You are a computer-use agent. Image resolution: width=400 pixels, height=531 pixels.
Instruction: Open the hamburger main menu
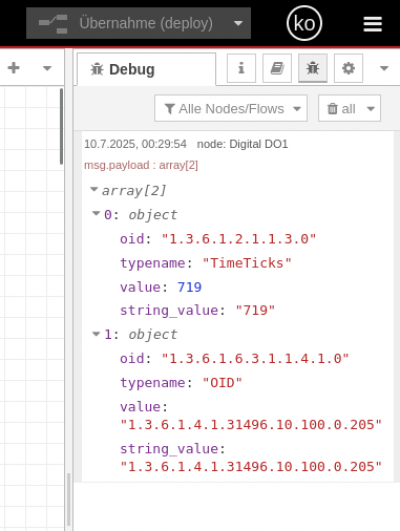click(x=373, y=24)
